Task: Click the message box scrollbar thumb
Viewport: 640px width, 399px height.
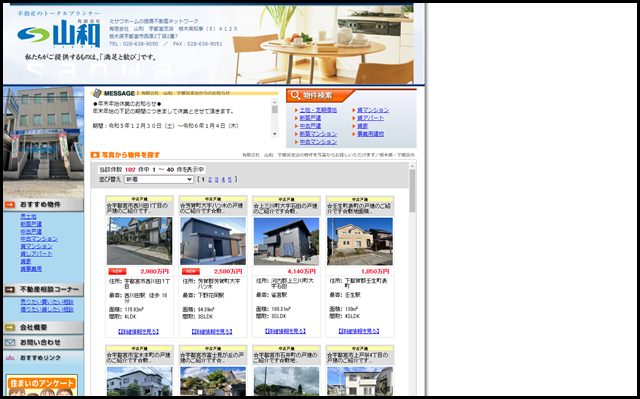Action: [275, 110]
